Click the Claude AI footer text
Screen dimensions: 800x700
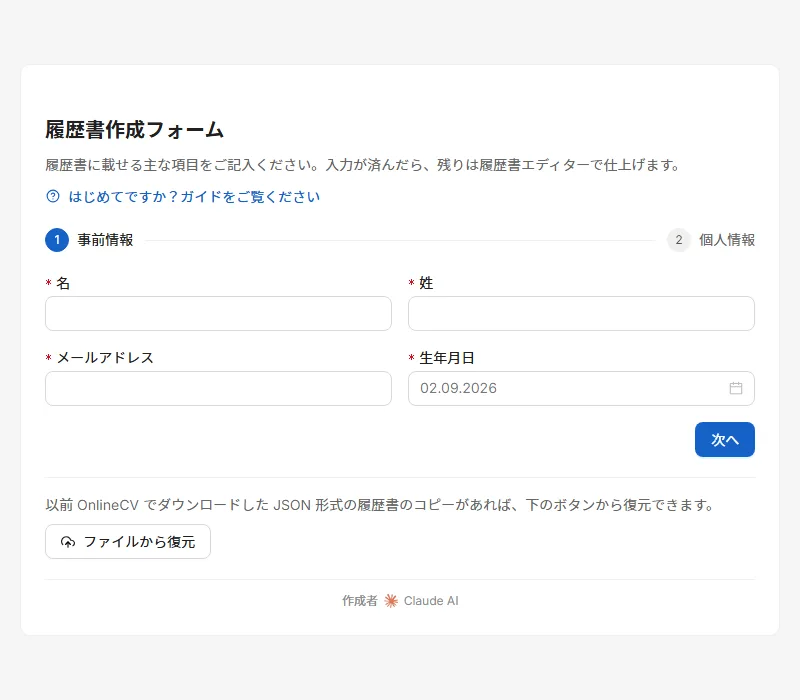pyautogui.click(x=431, y=601)
